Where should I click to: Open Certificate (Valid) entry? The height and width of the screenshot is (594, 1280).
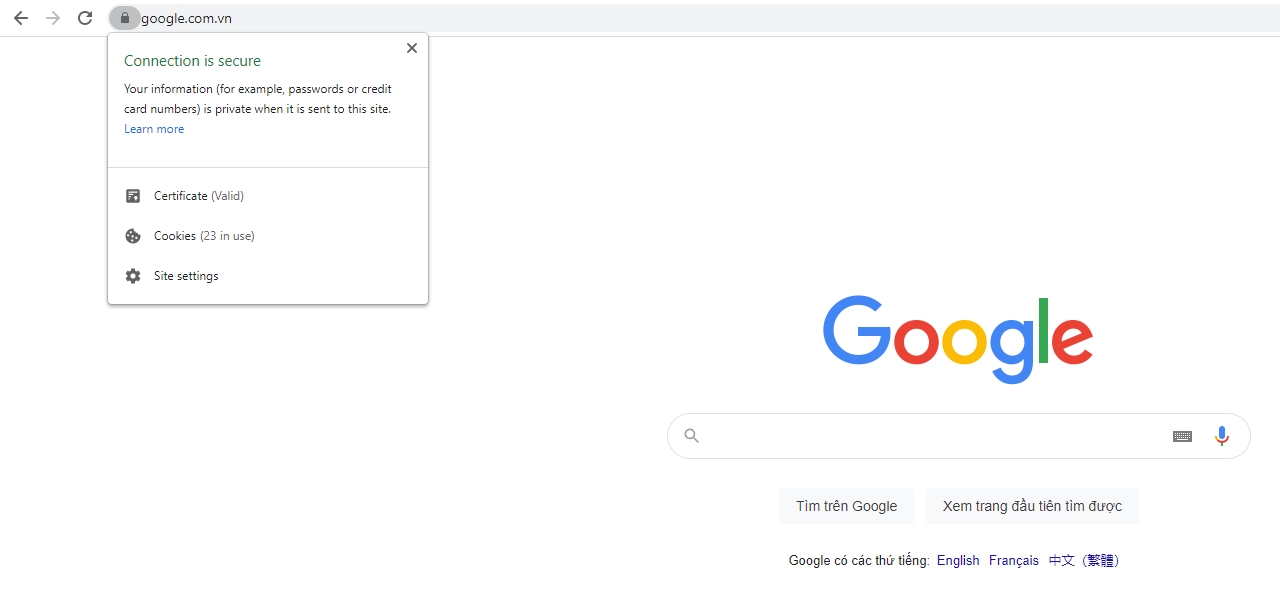pos(268,196)
